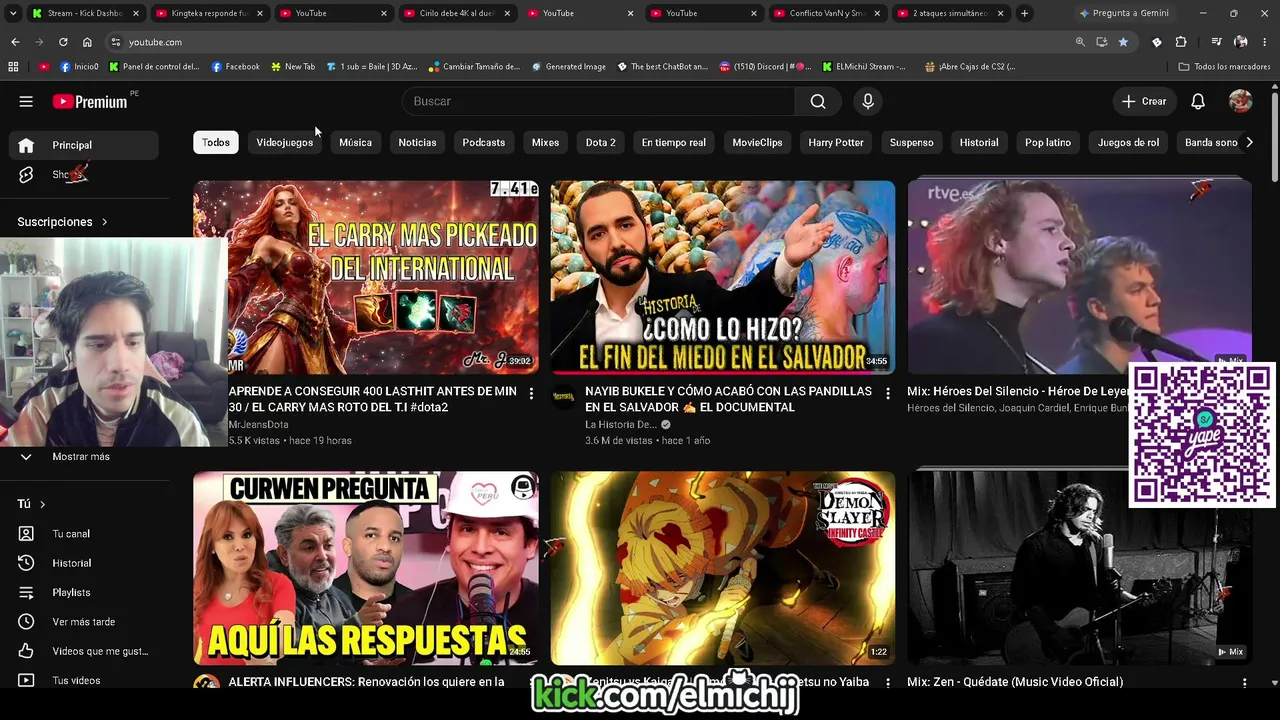Open the Todos los marcadores folder
The image size is (1280, 720).
[1224, 67]
